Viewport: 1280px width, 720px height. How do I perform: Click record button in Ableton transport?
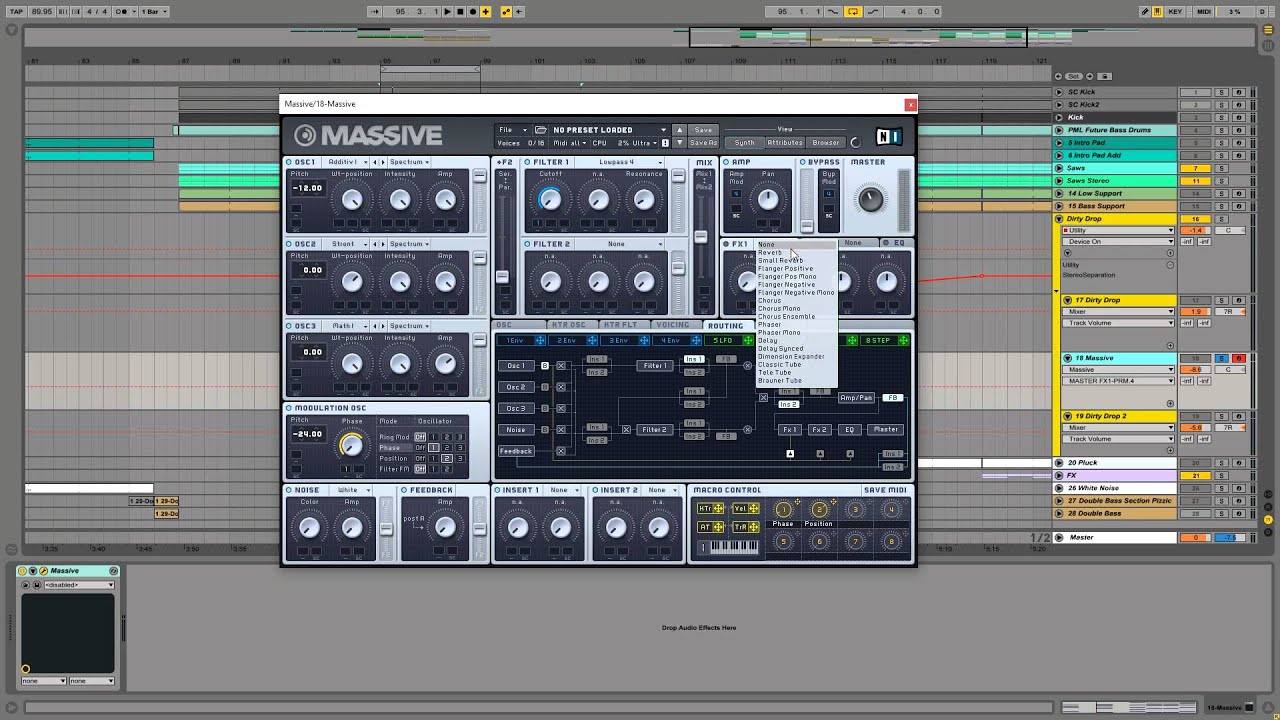(x=473, y=12)
